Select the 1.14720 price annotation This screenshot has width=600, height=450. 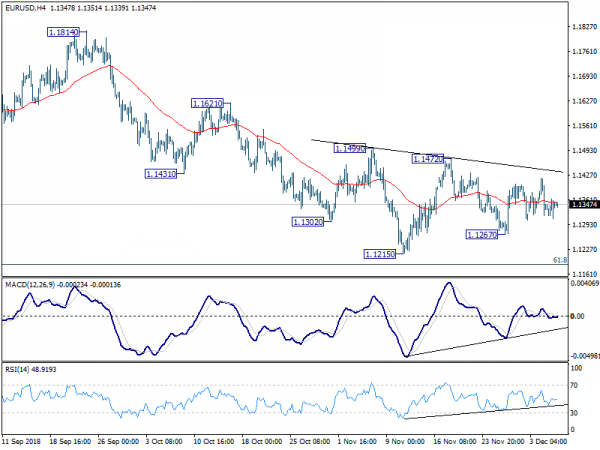tap(427, 158)
